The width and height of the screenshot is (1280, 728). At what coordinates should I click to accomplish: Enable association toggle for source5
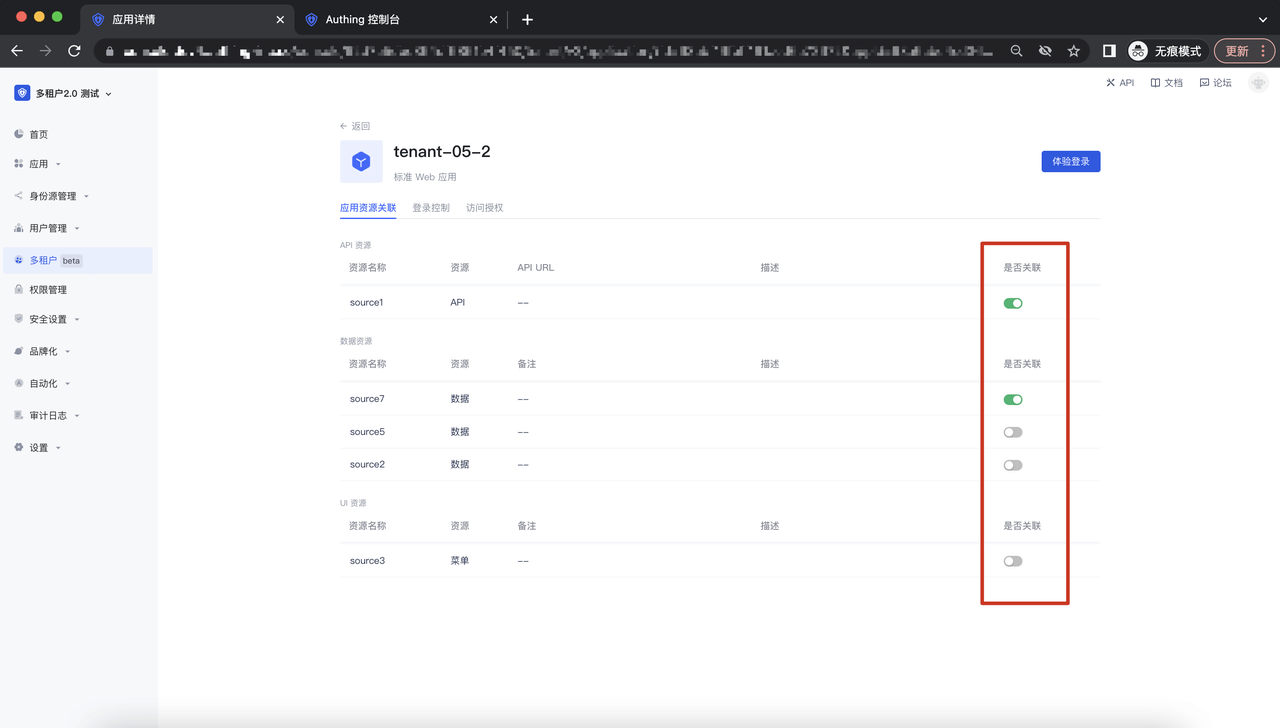[x=1013, y=433]
